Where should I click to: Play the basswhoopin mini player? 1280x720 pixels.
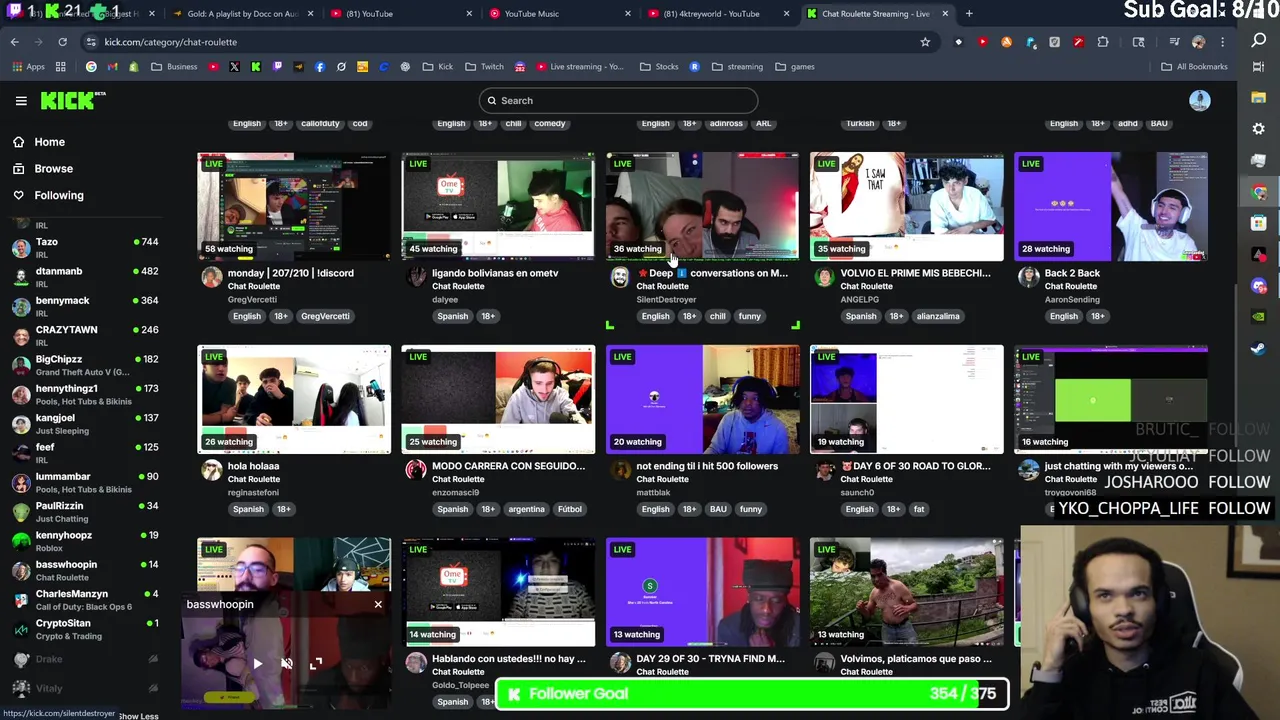(x=257, y=663)
